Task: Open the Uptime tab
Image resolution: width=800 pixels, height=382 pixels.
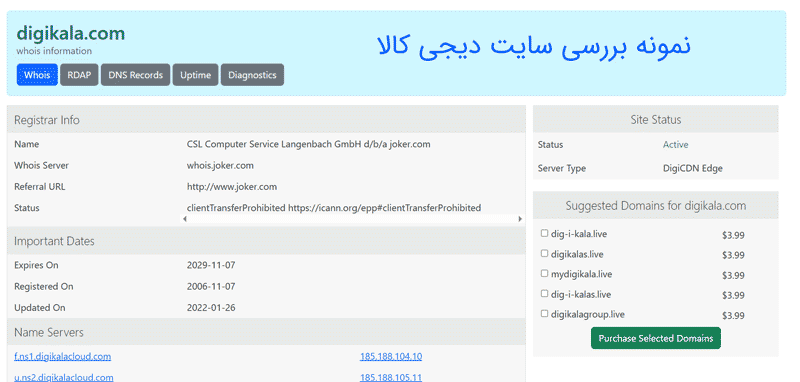Action: point(195,75)
